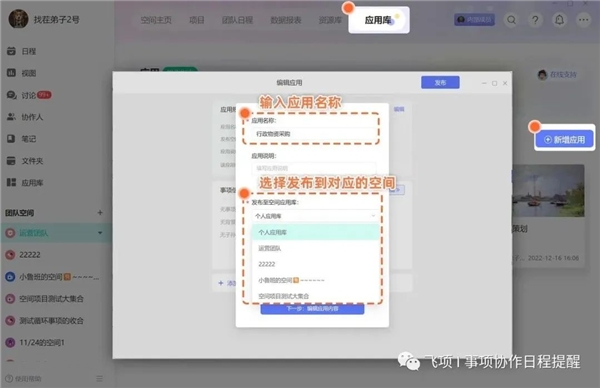Expand the 发布至空间应用库 dropdown
Viewport: 600px width, 388px height.
click(315, 216)
